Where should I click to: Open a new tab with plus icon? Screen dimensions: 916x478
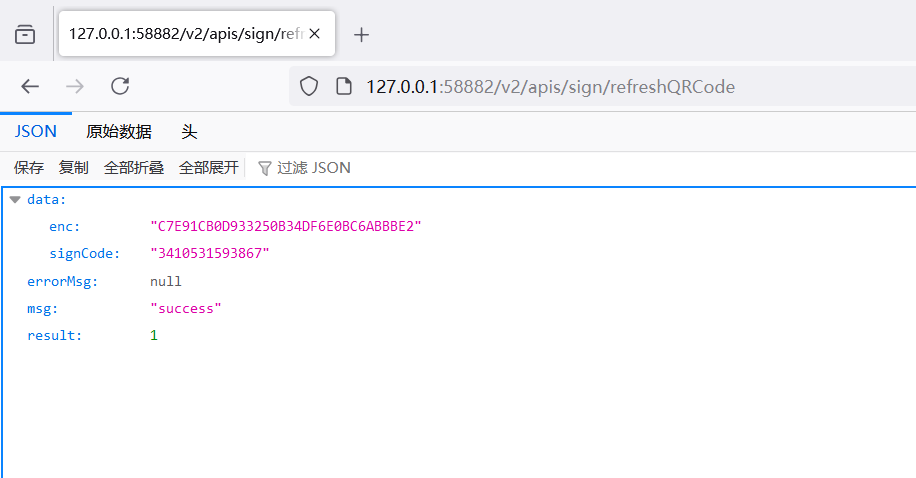coord(362,35)
